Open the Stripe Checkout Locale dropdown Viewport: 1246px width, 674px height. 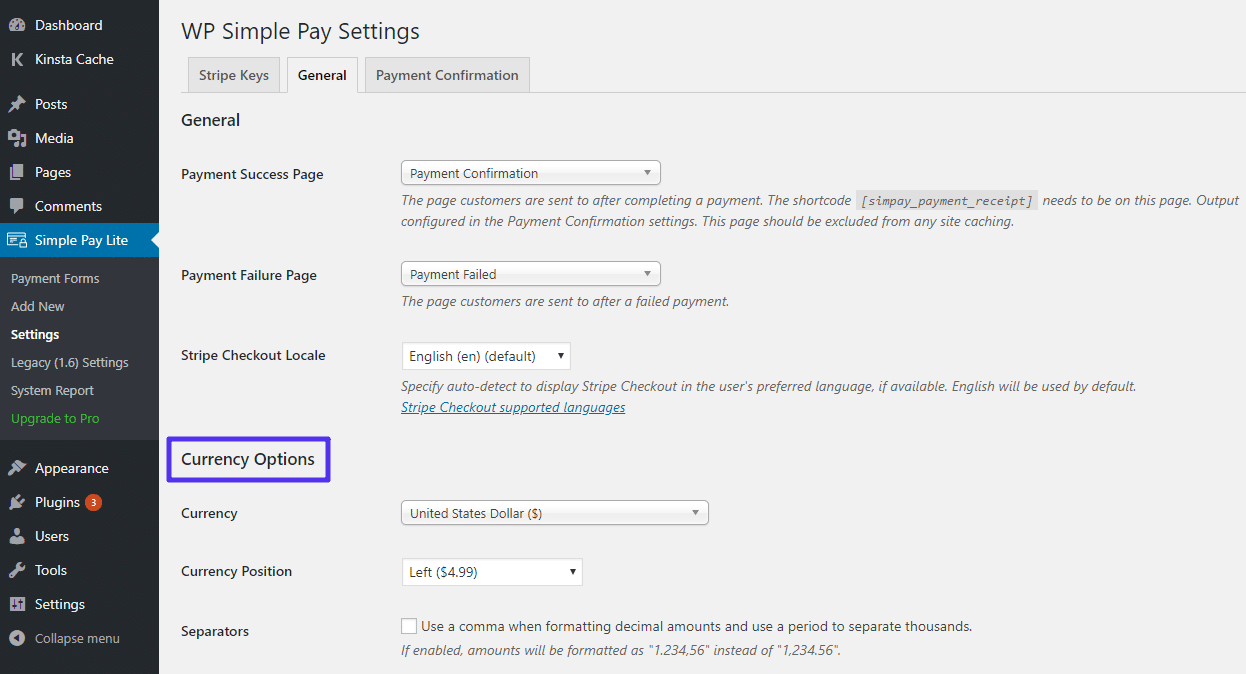[486, 356]
